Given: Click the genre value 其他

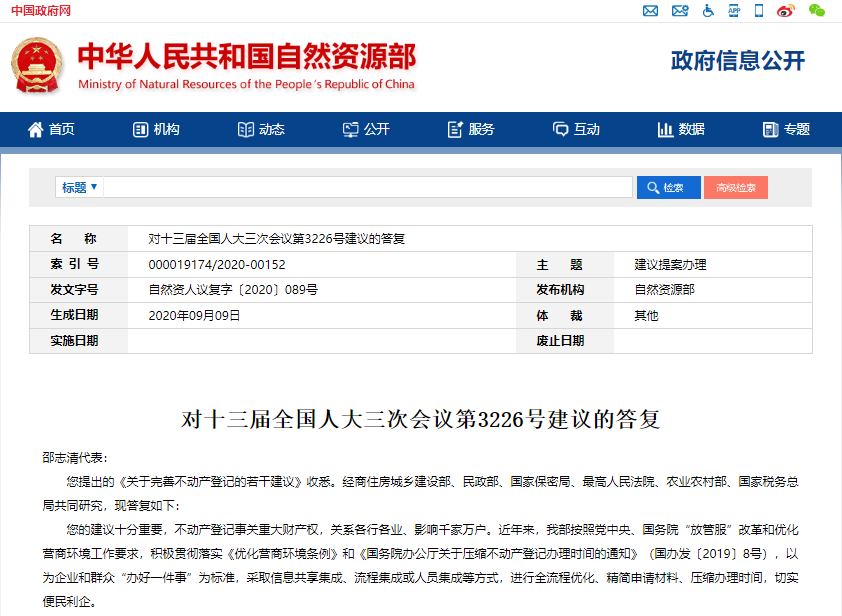Looking at the screenshot, I should [x=646, y=316].
